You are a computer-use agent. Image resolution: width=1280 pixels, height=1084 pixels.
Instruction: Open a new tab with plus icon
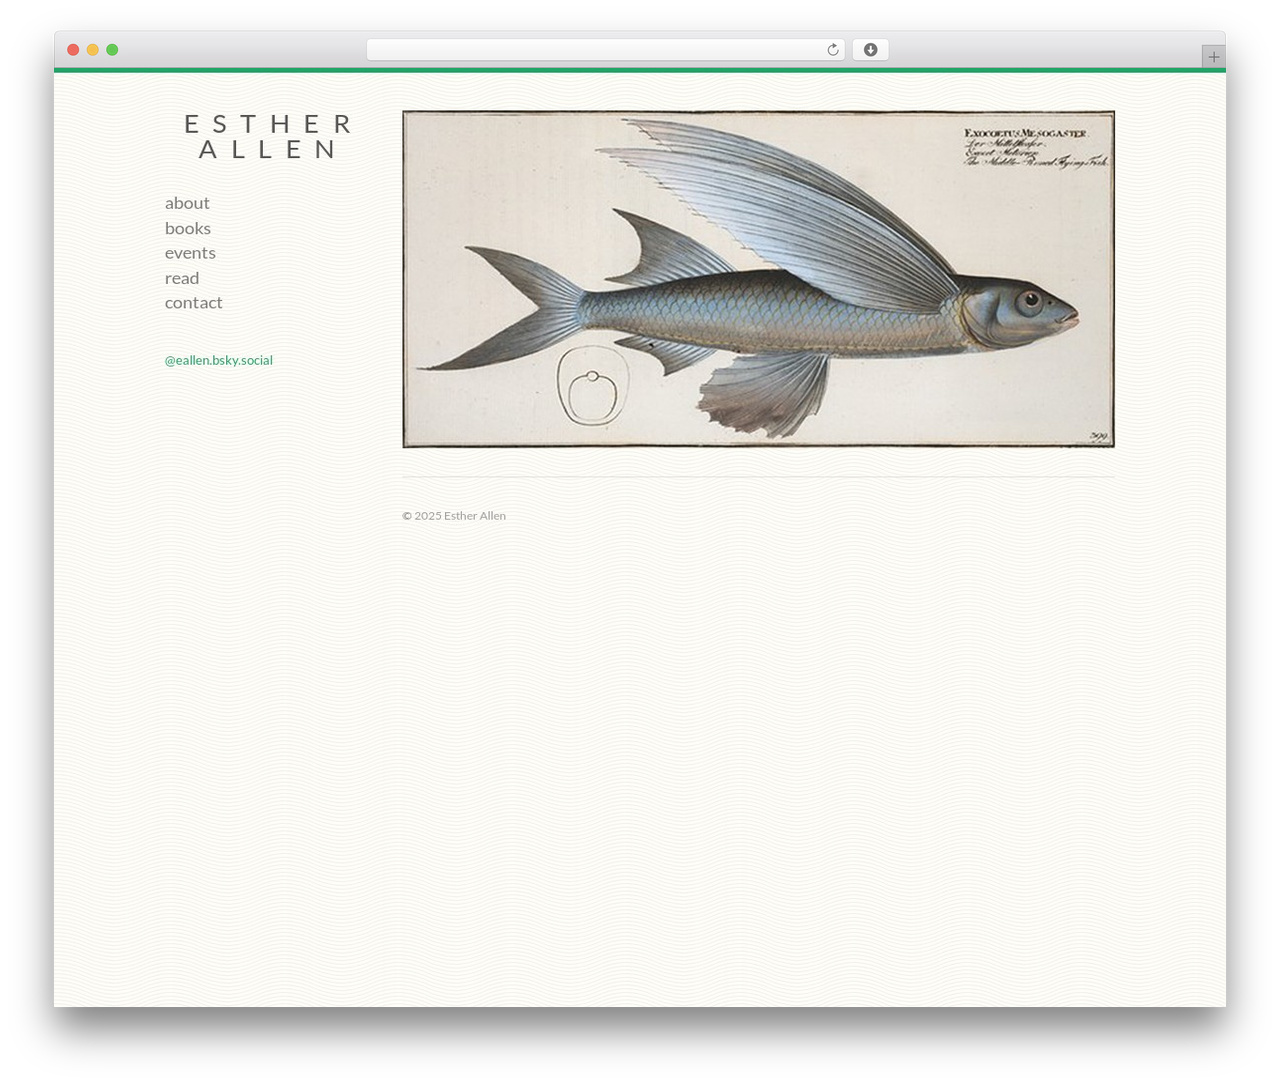pyautogui.click(x=1213, y=57)
